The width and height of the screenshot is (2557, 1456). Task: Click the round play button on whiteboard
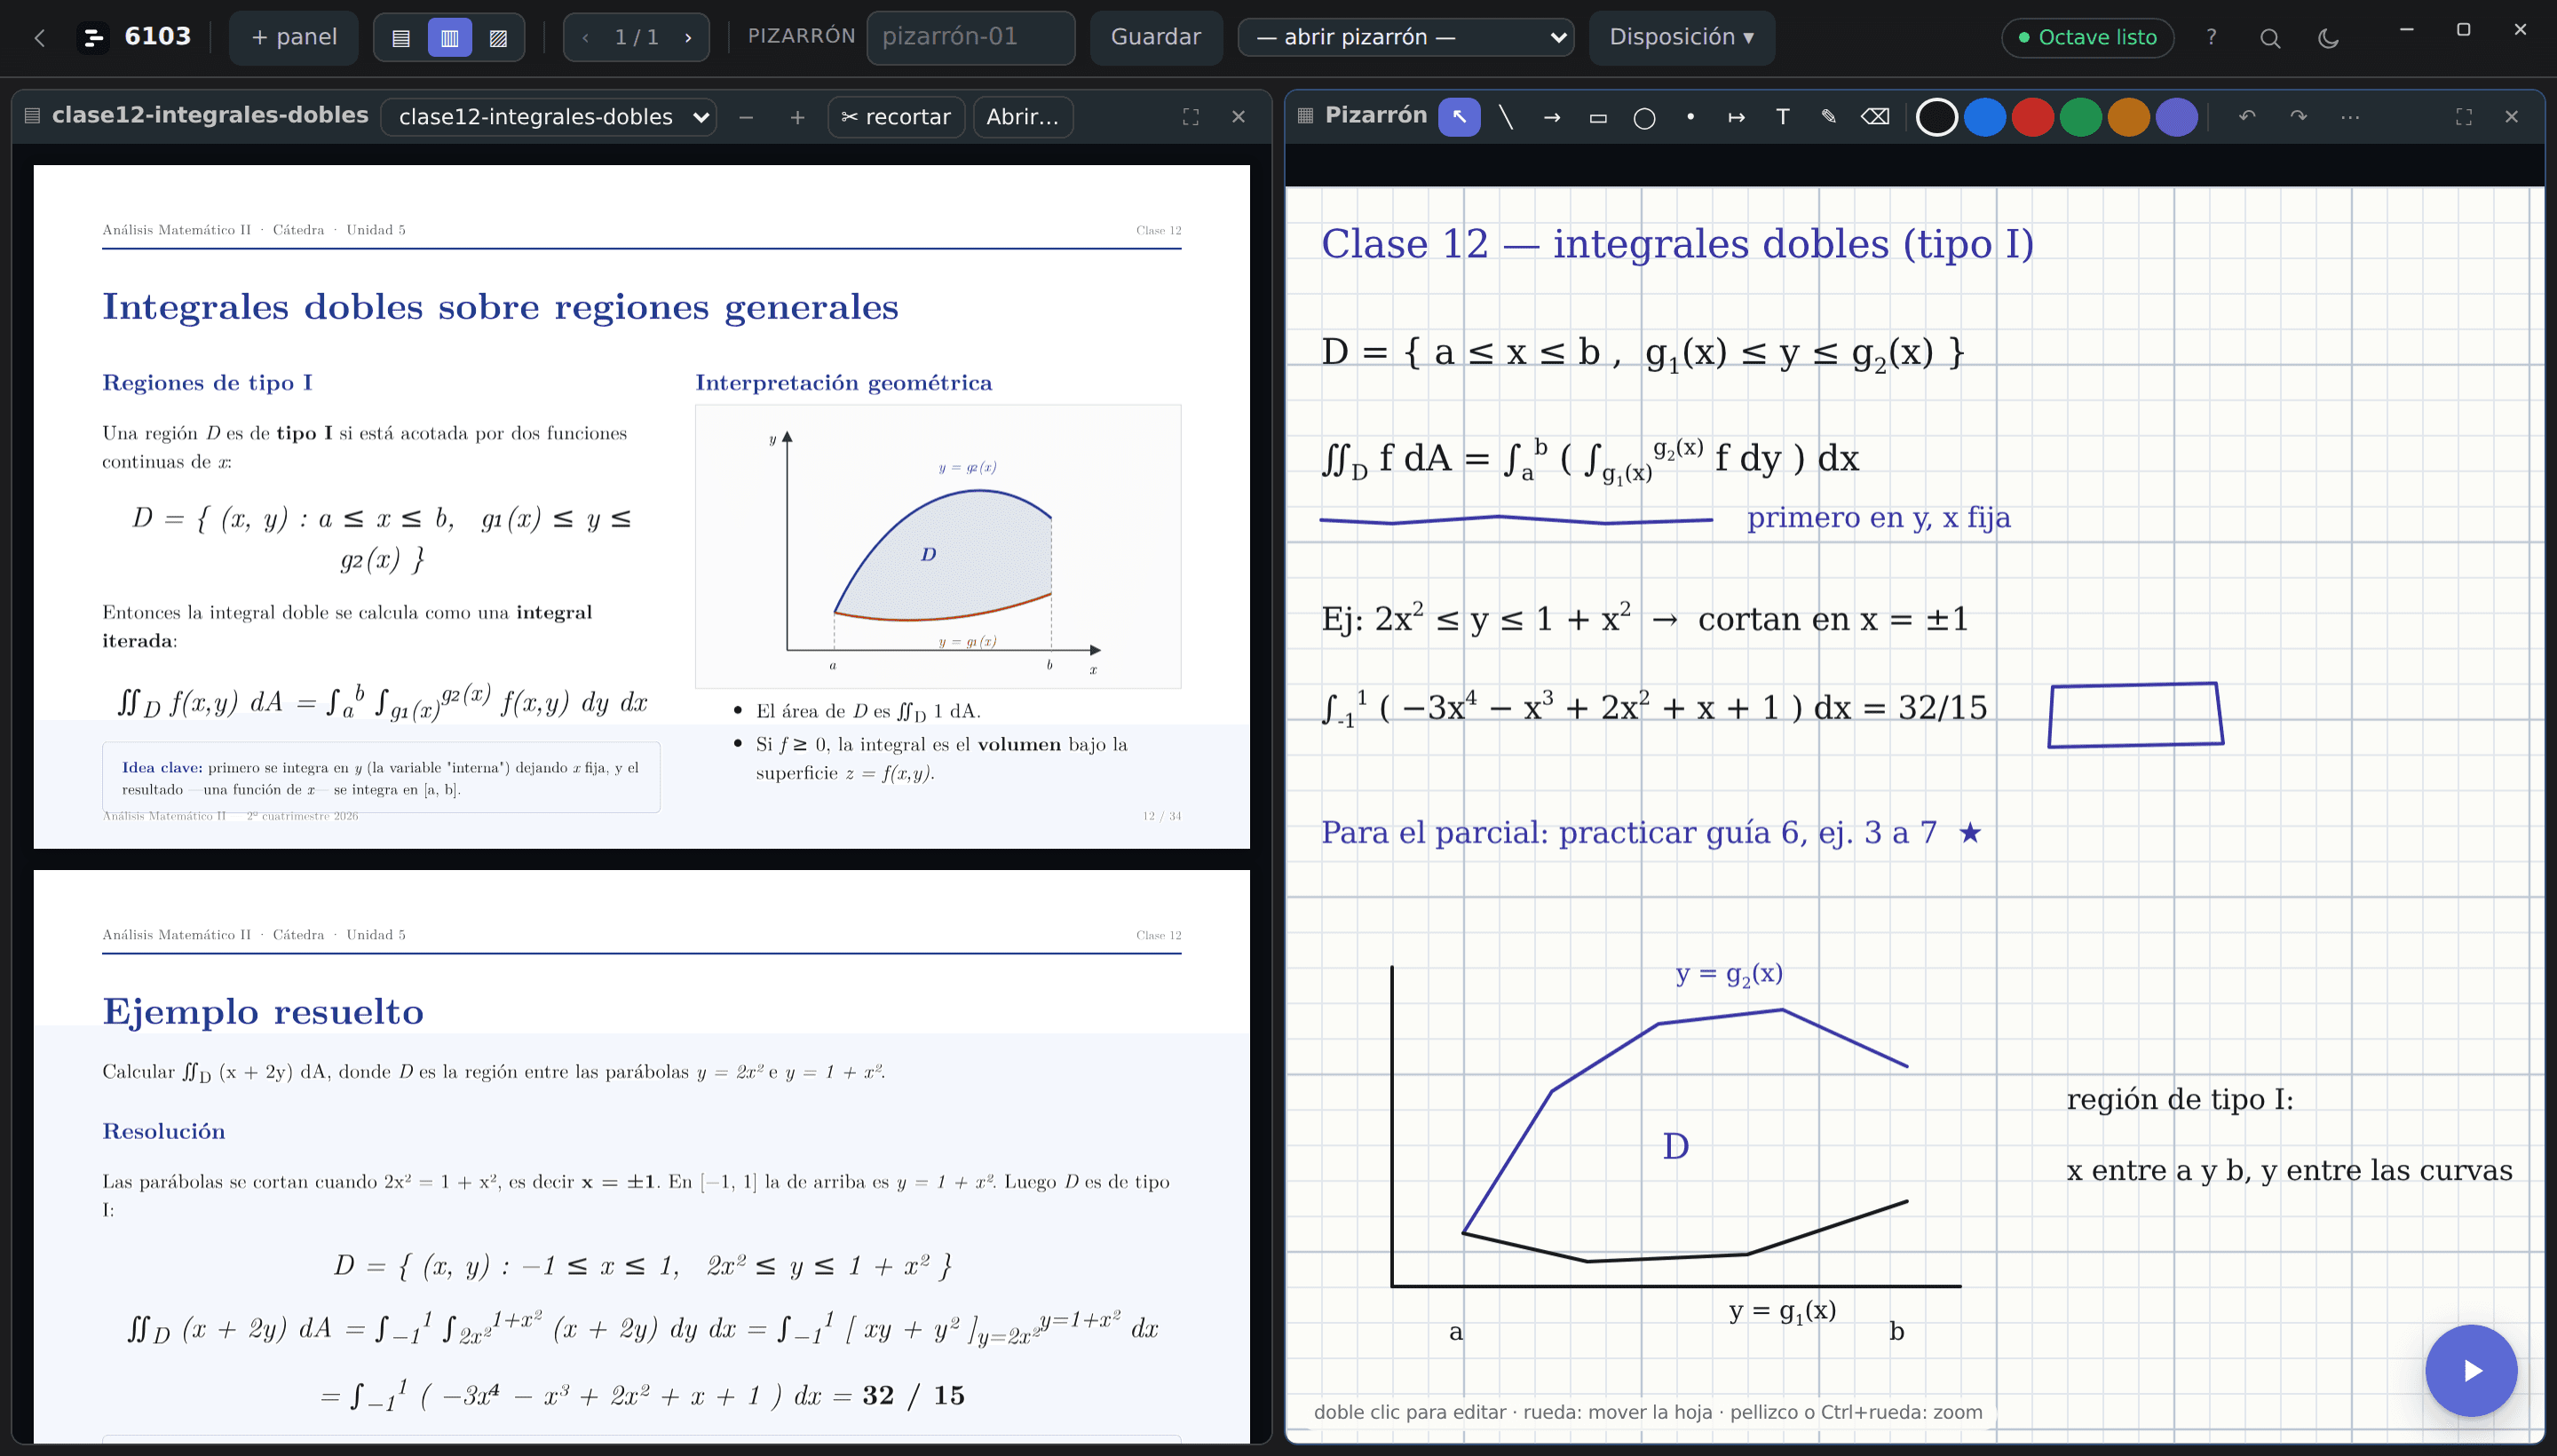click(x=2471, y=1370)
